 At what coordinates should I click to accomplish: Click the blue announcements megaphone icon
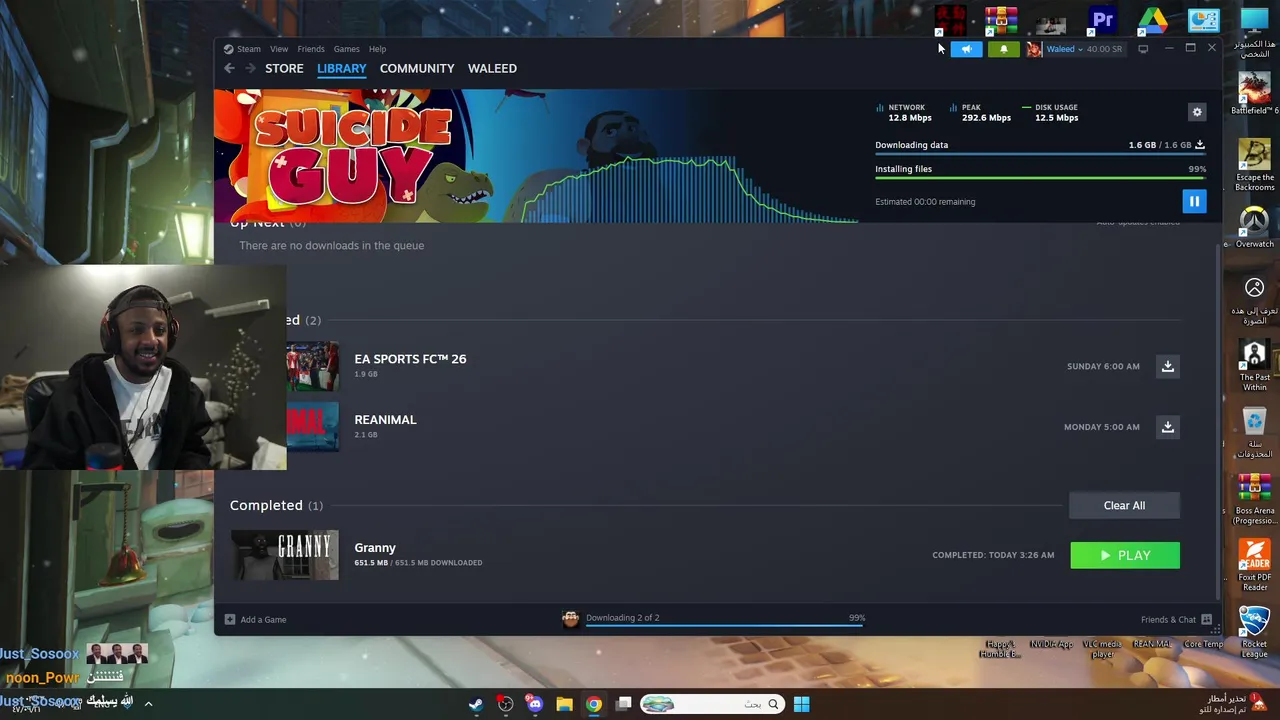pos(966,49)
